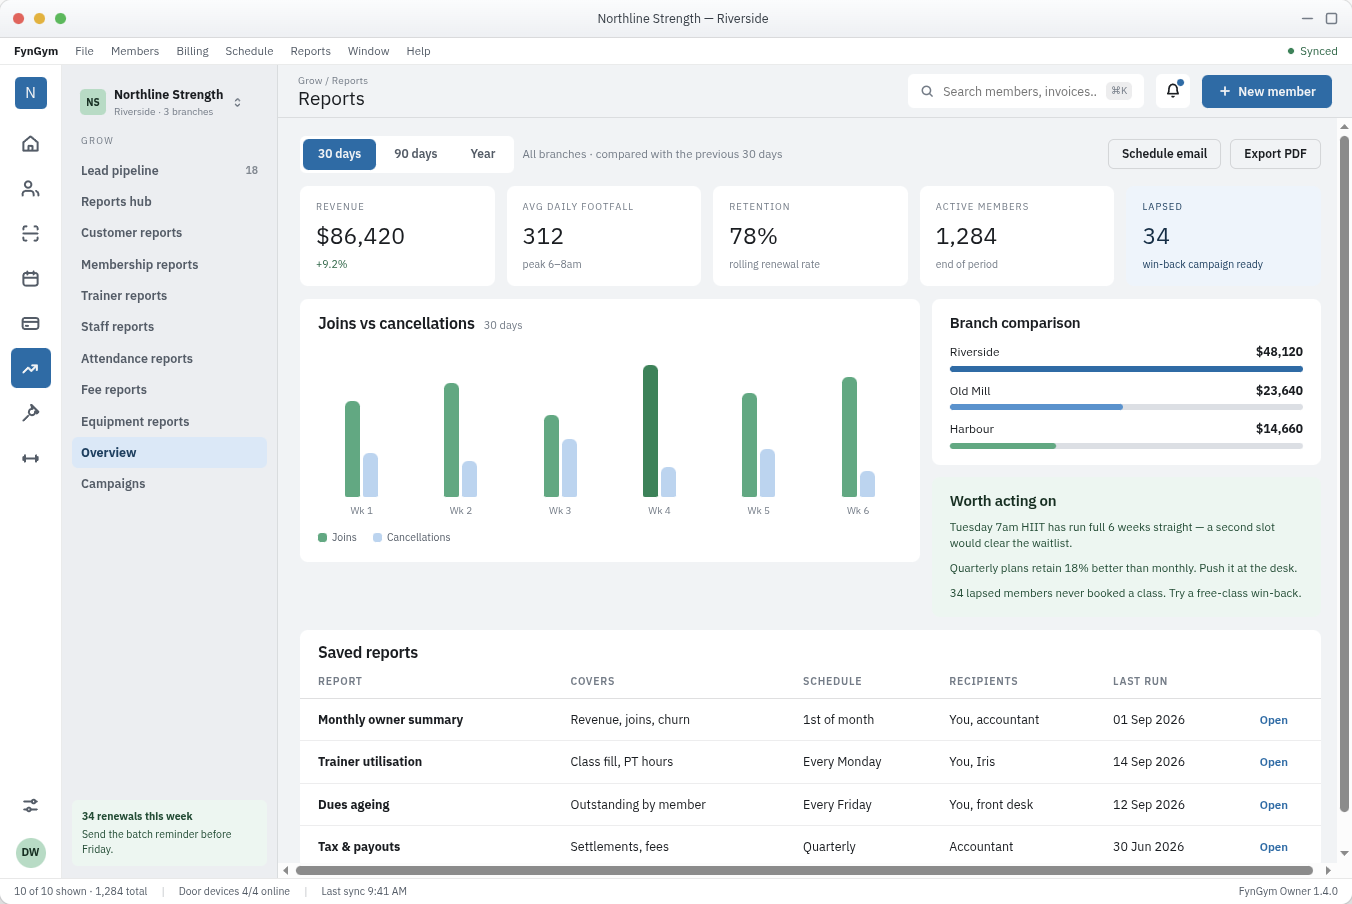1352x904 pixels.
Task: Select the 30 days range
Action: 339,154
